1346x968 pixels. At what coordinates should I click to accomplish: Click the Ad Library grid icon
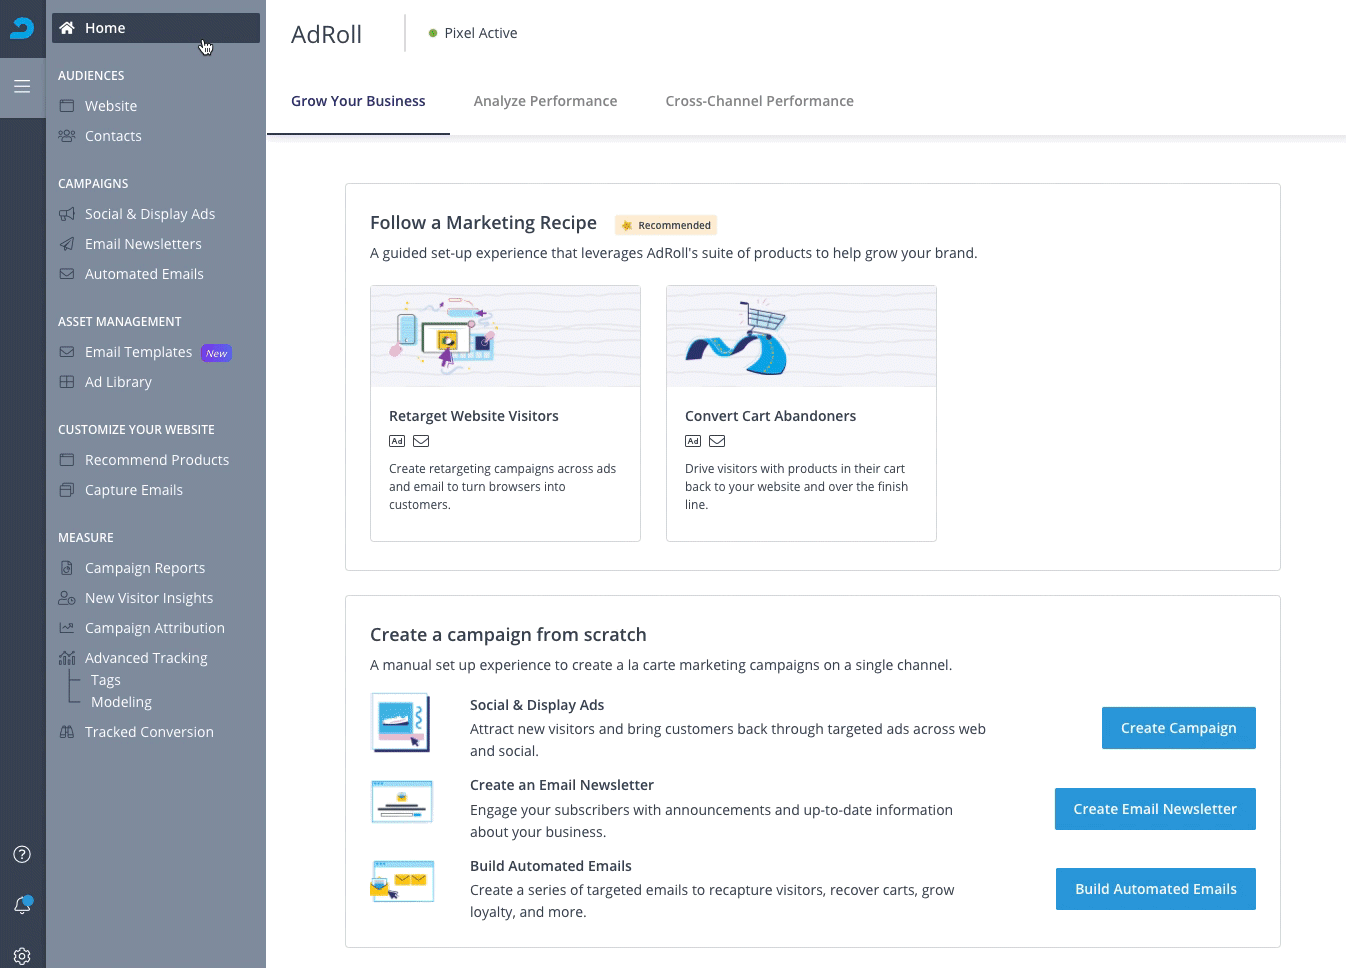pyautogui.click(x=67, y=382)
